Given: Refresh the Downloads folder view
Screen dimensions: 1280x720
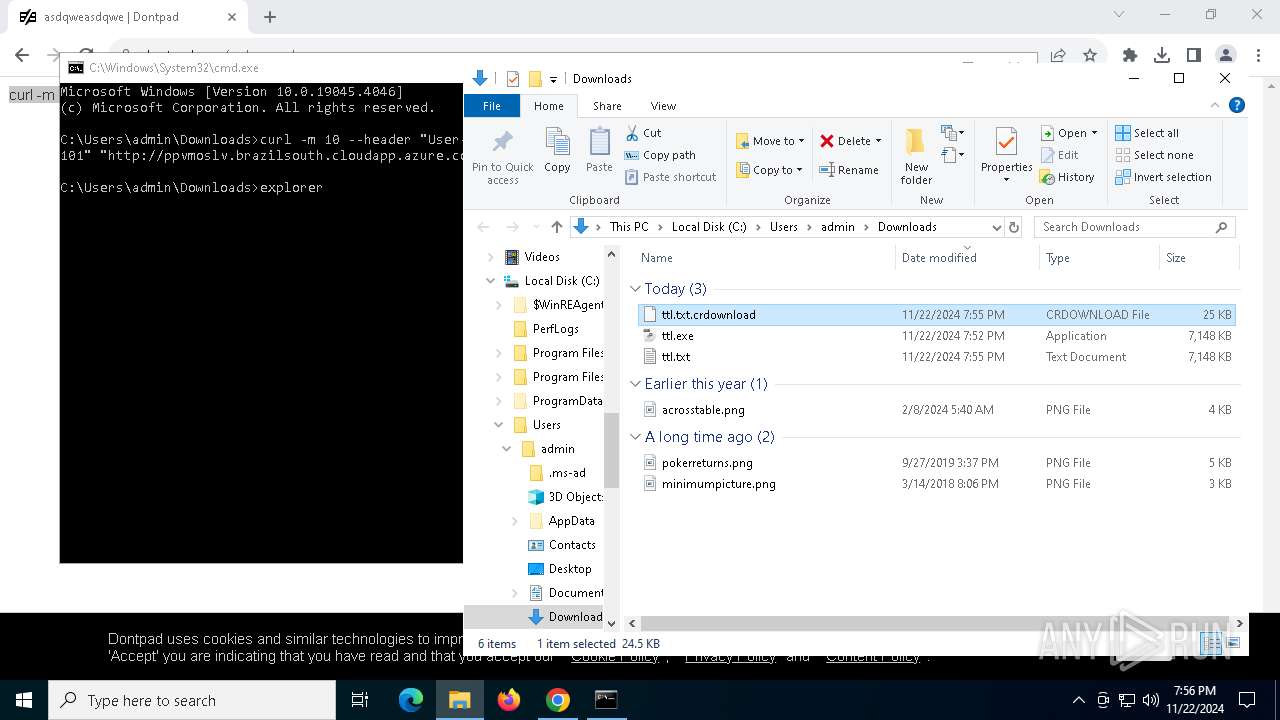Looking at the screenshot, I should click(x=1014, y=227).
